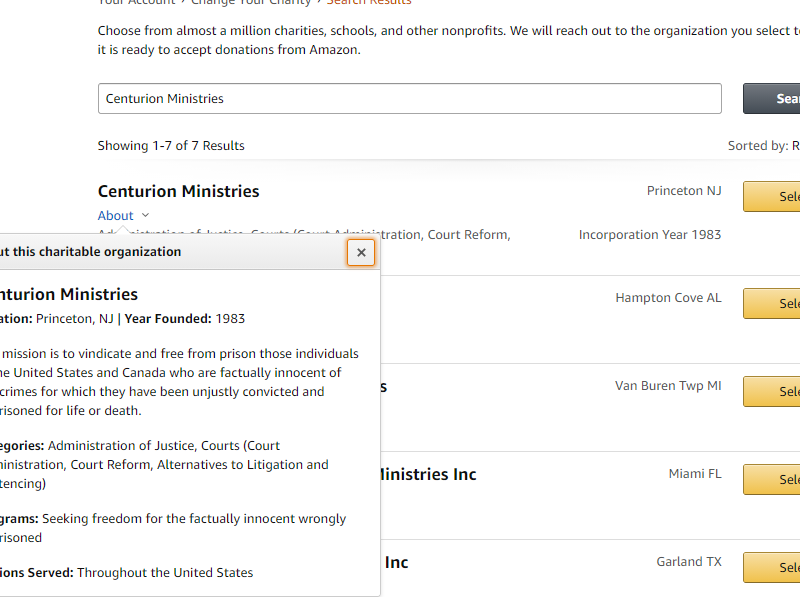Select the Van Buren Twp MI charity
Image resolution: width=800 pixels, height=597 pixels.
[771, 391]
